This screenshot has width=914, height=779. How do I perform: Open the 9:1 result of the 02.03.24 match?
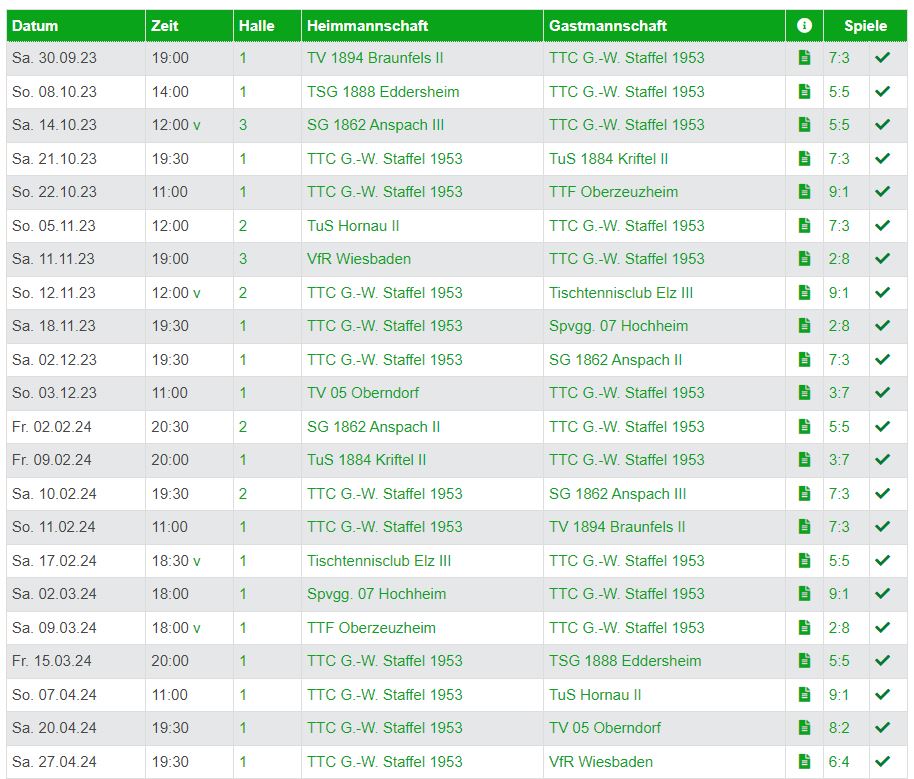coord(839,595)
